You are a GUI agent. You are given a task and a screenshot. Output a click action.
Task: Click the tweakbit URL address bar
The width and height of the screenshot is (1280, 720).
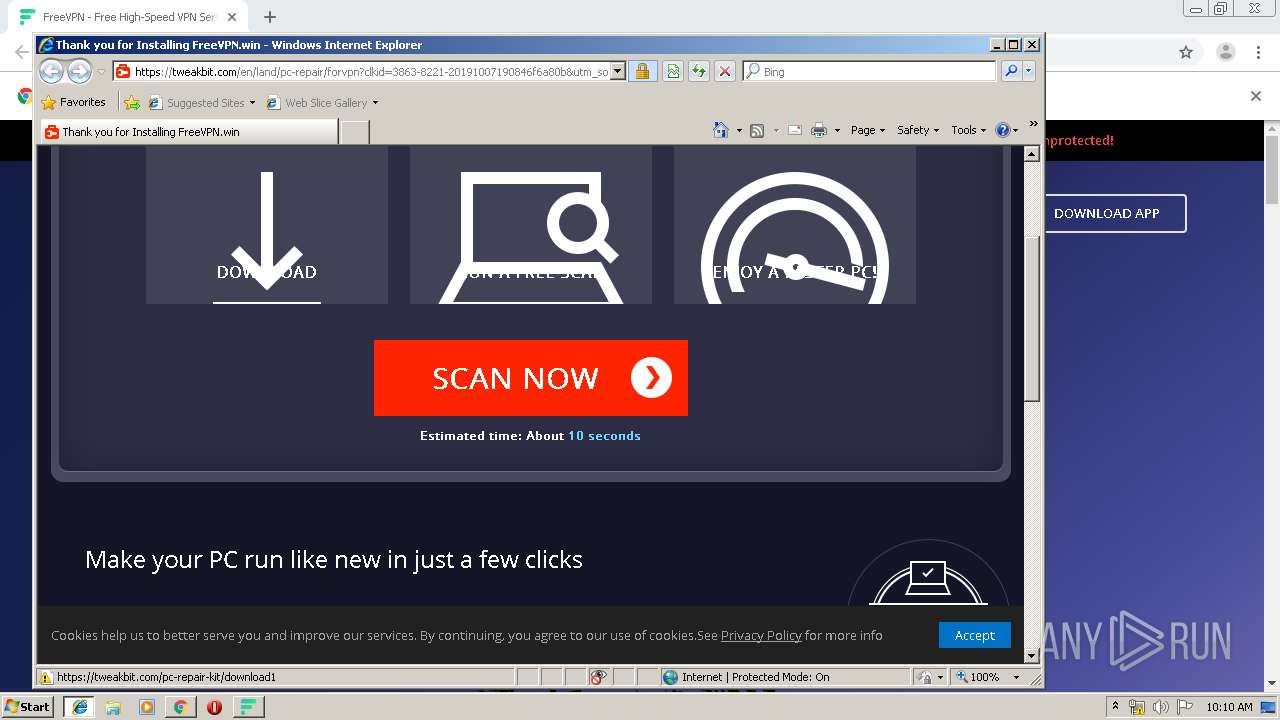(x=362, y=72)
